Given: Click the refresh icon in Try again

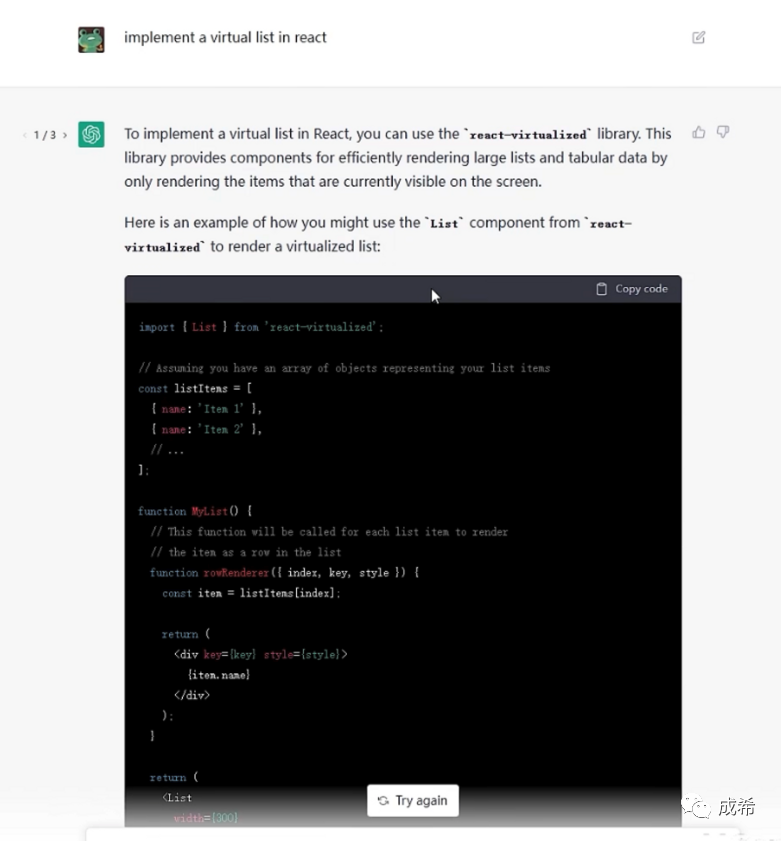Looking at the screenshot, I should (383, 801).
